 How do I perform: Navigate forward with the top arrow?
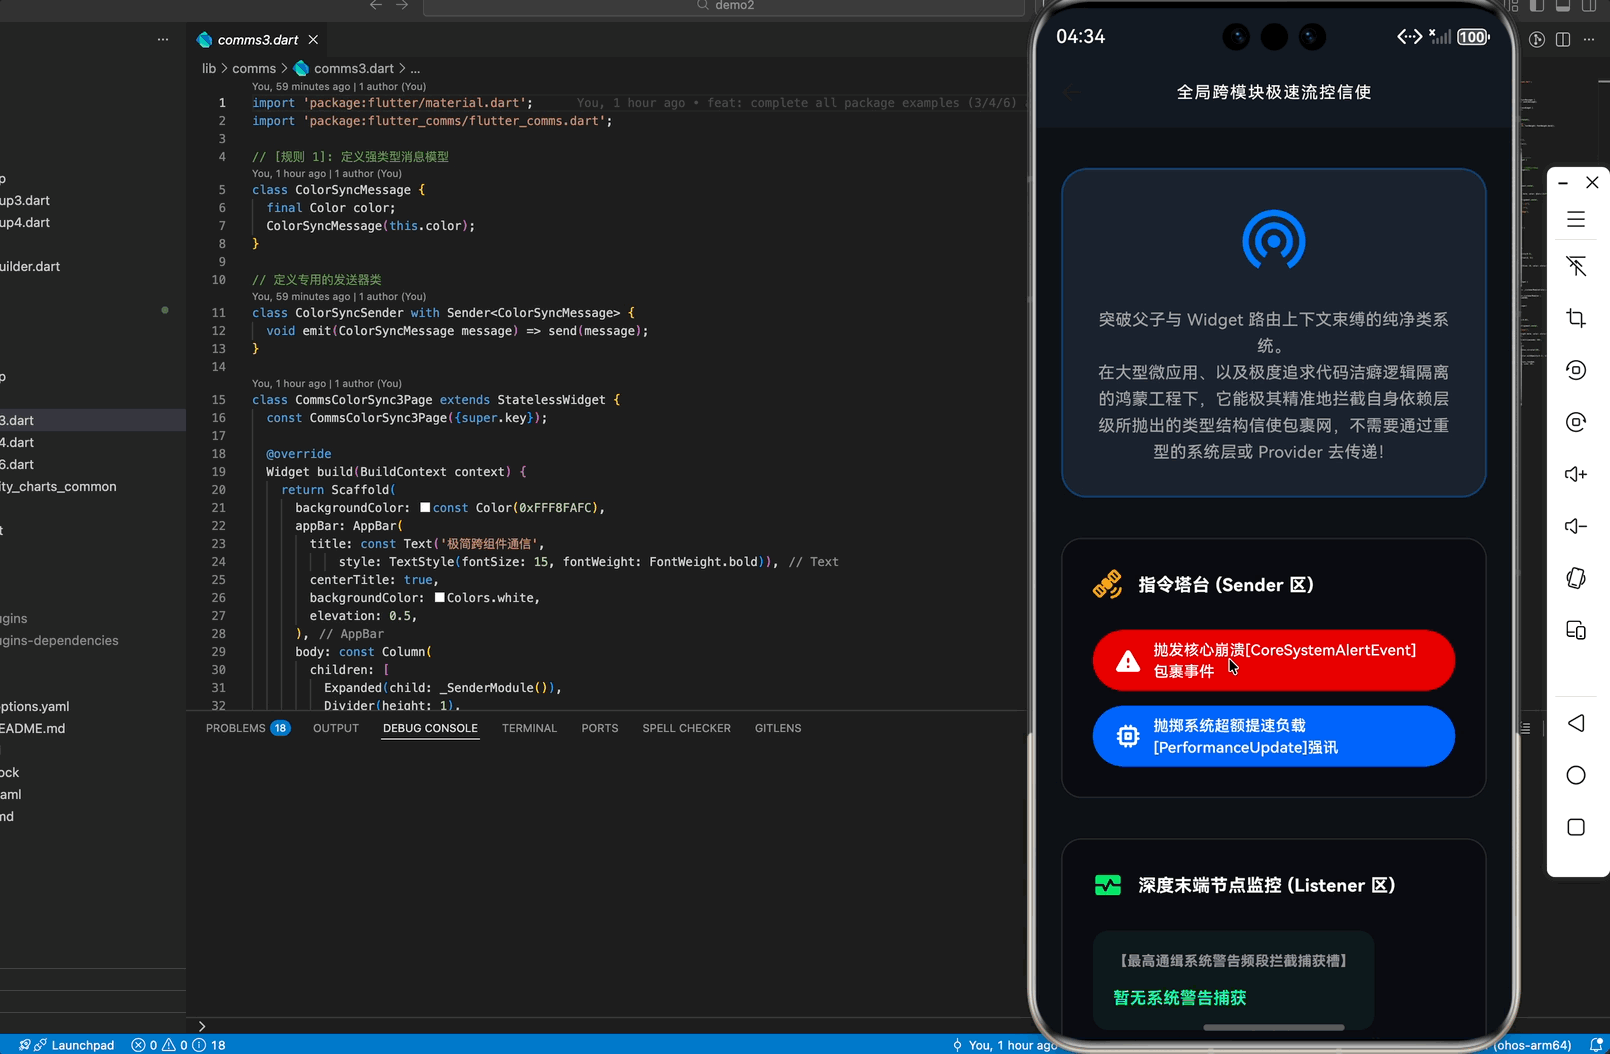402,5
